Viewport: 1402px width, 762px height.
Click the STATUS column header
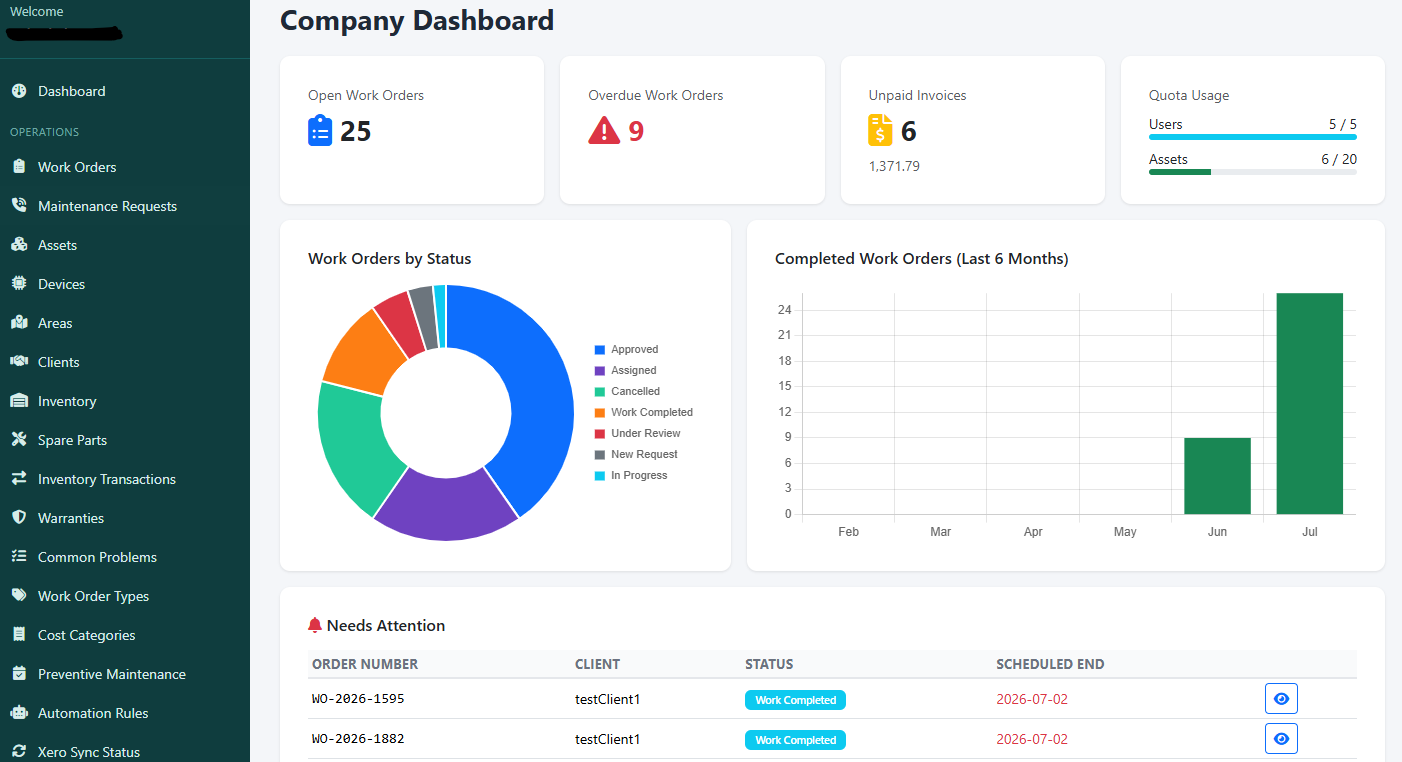[x=769, y=664]
